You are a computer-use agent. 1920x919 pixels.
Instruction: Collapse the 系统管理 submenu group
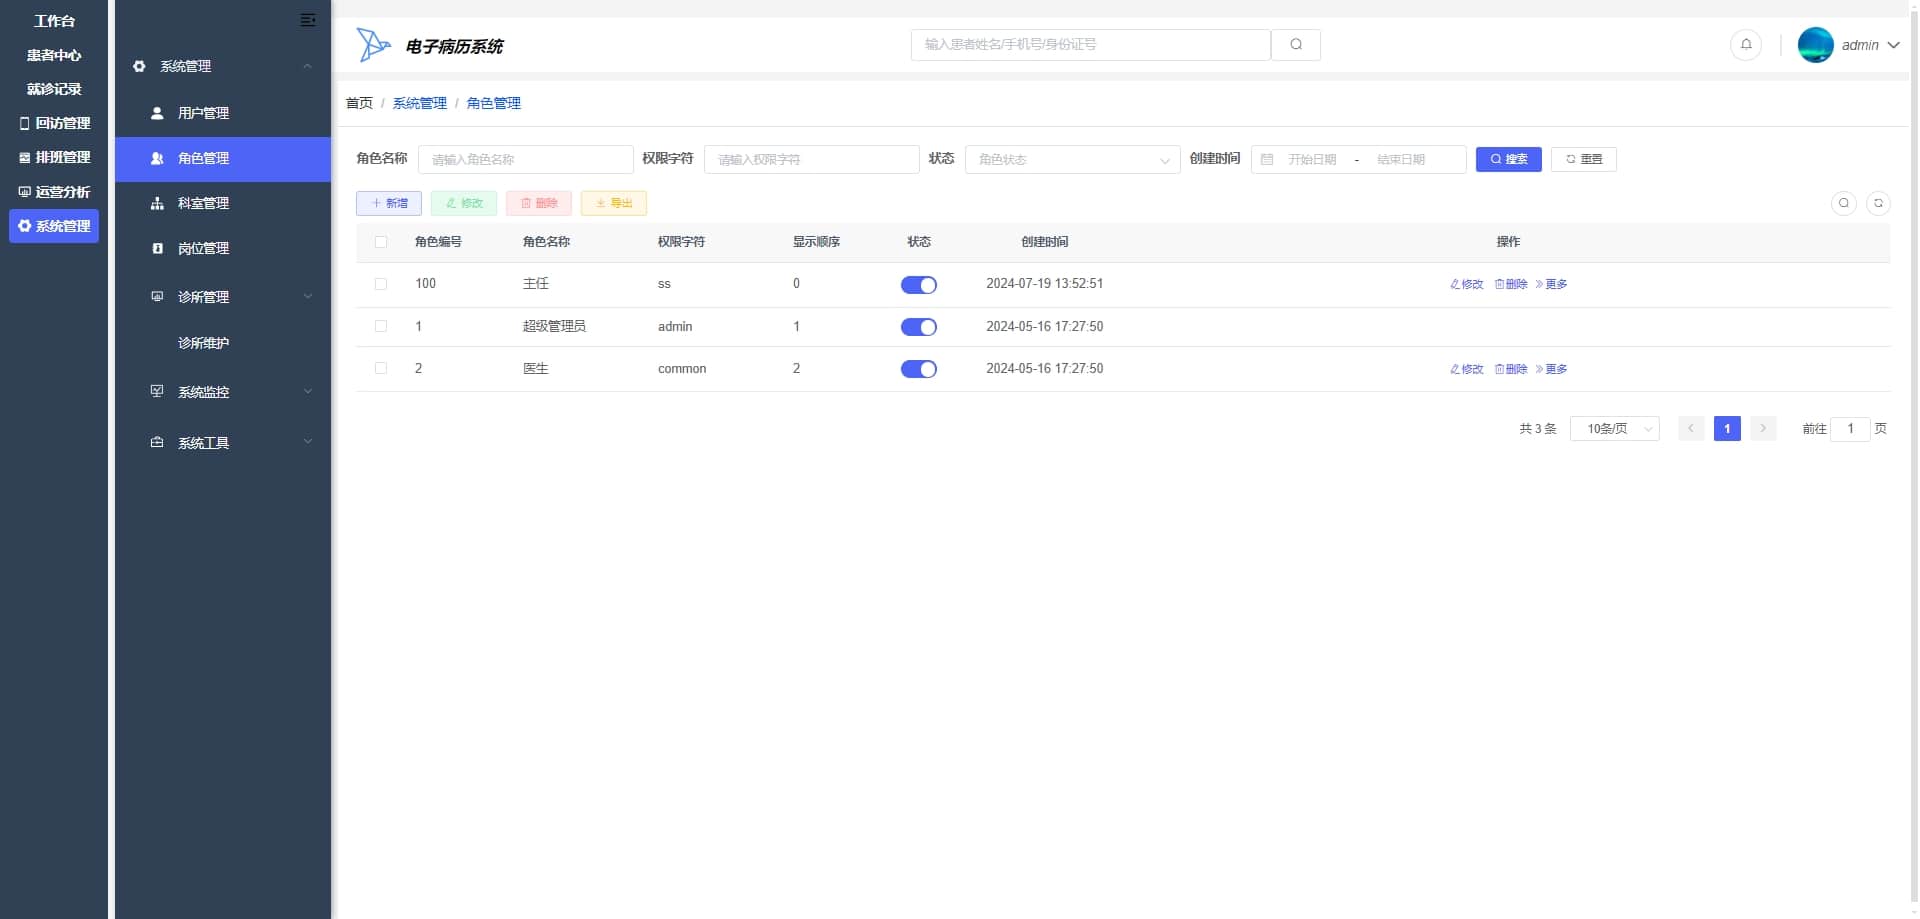[x=222, y=67]
